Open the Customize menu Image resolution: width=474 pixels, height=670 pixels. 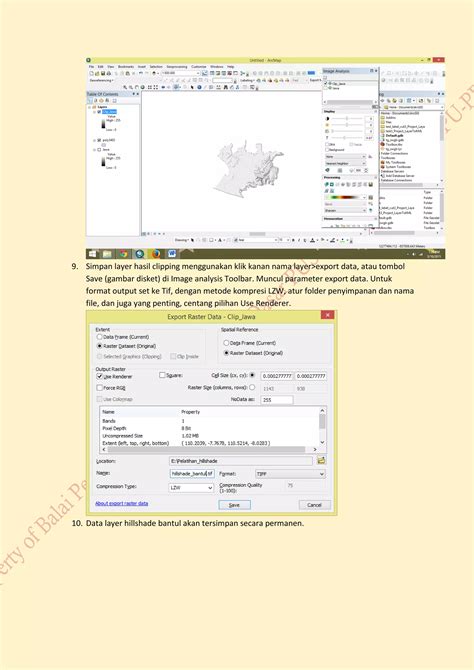tap(199, 67)
